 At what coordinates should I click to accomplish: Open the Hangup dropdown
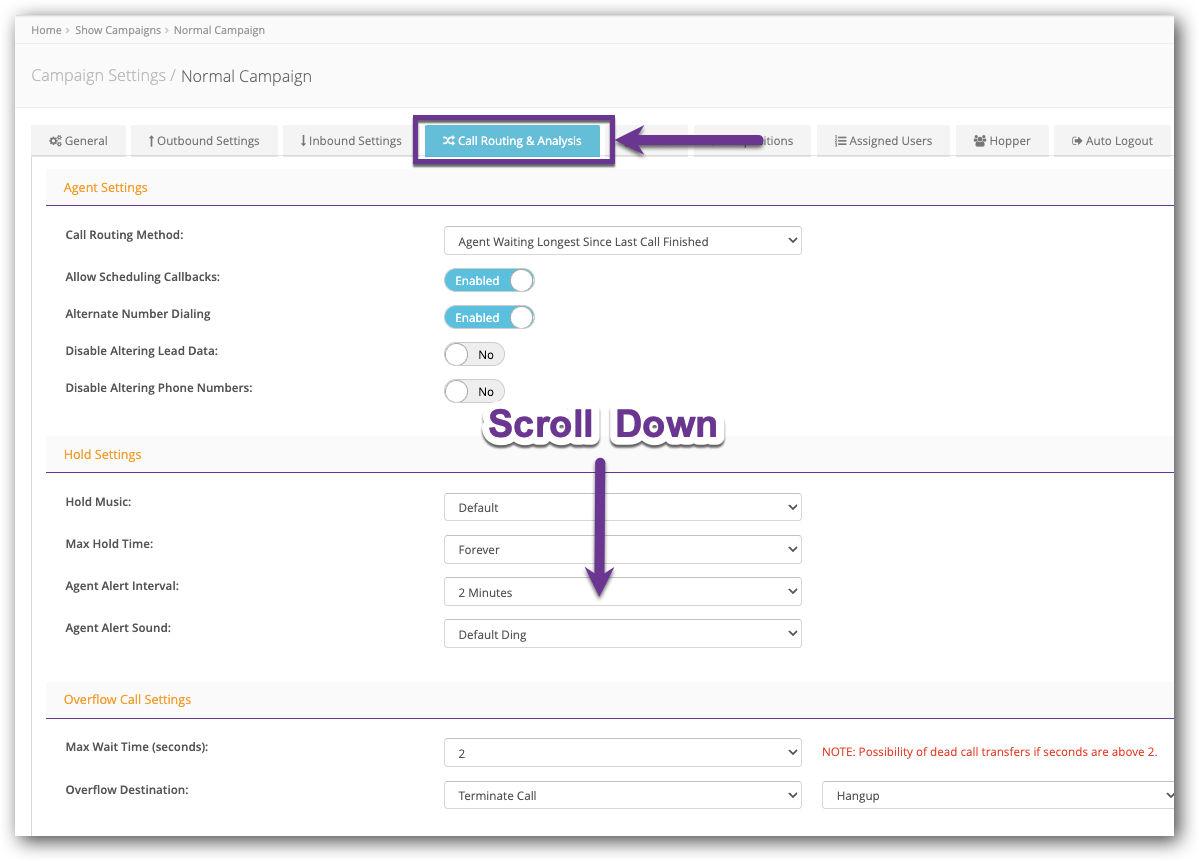(998, 795)
